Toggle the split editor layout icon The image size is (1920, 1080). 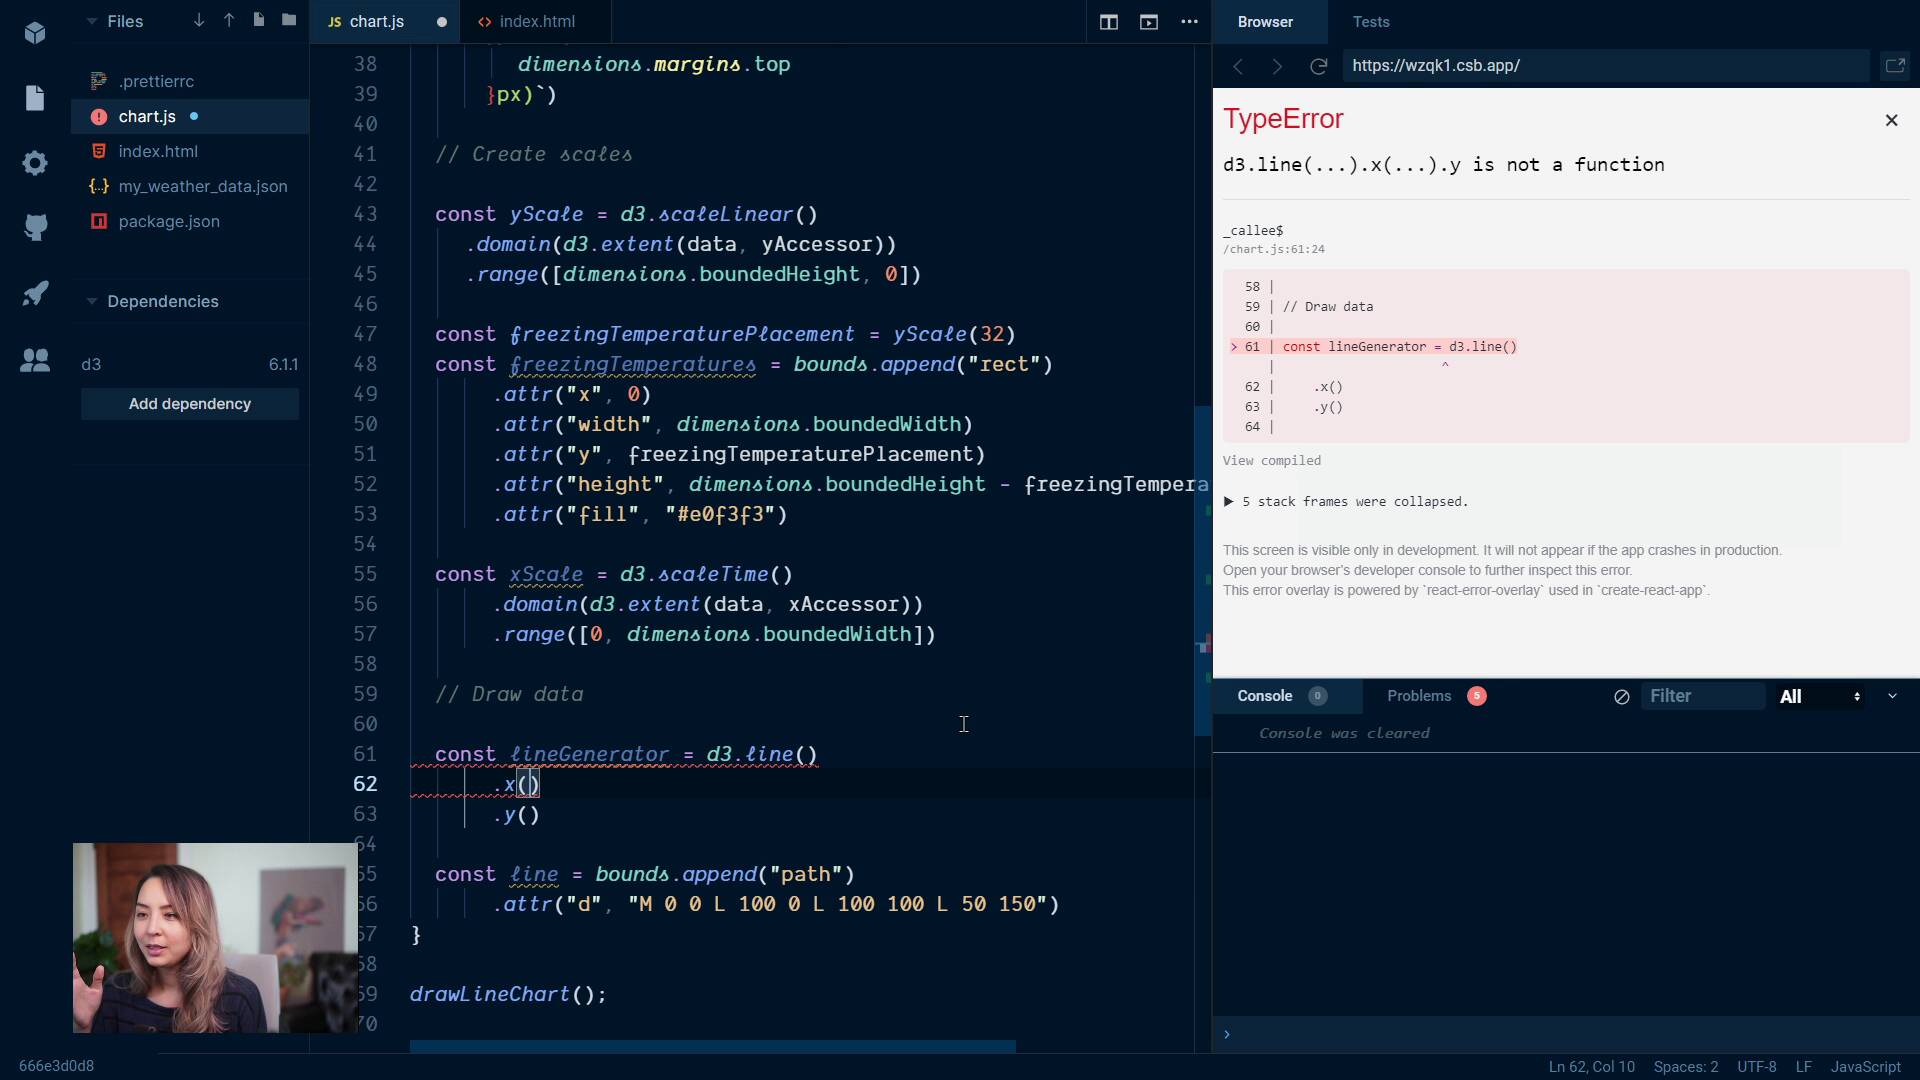[x=1109, y=22]
